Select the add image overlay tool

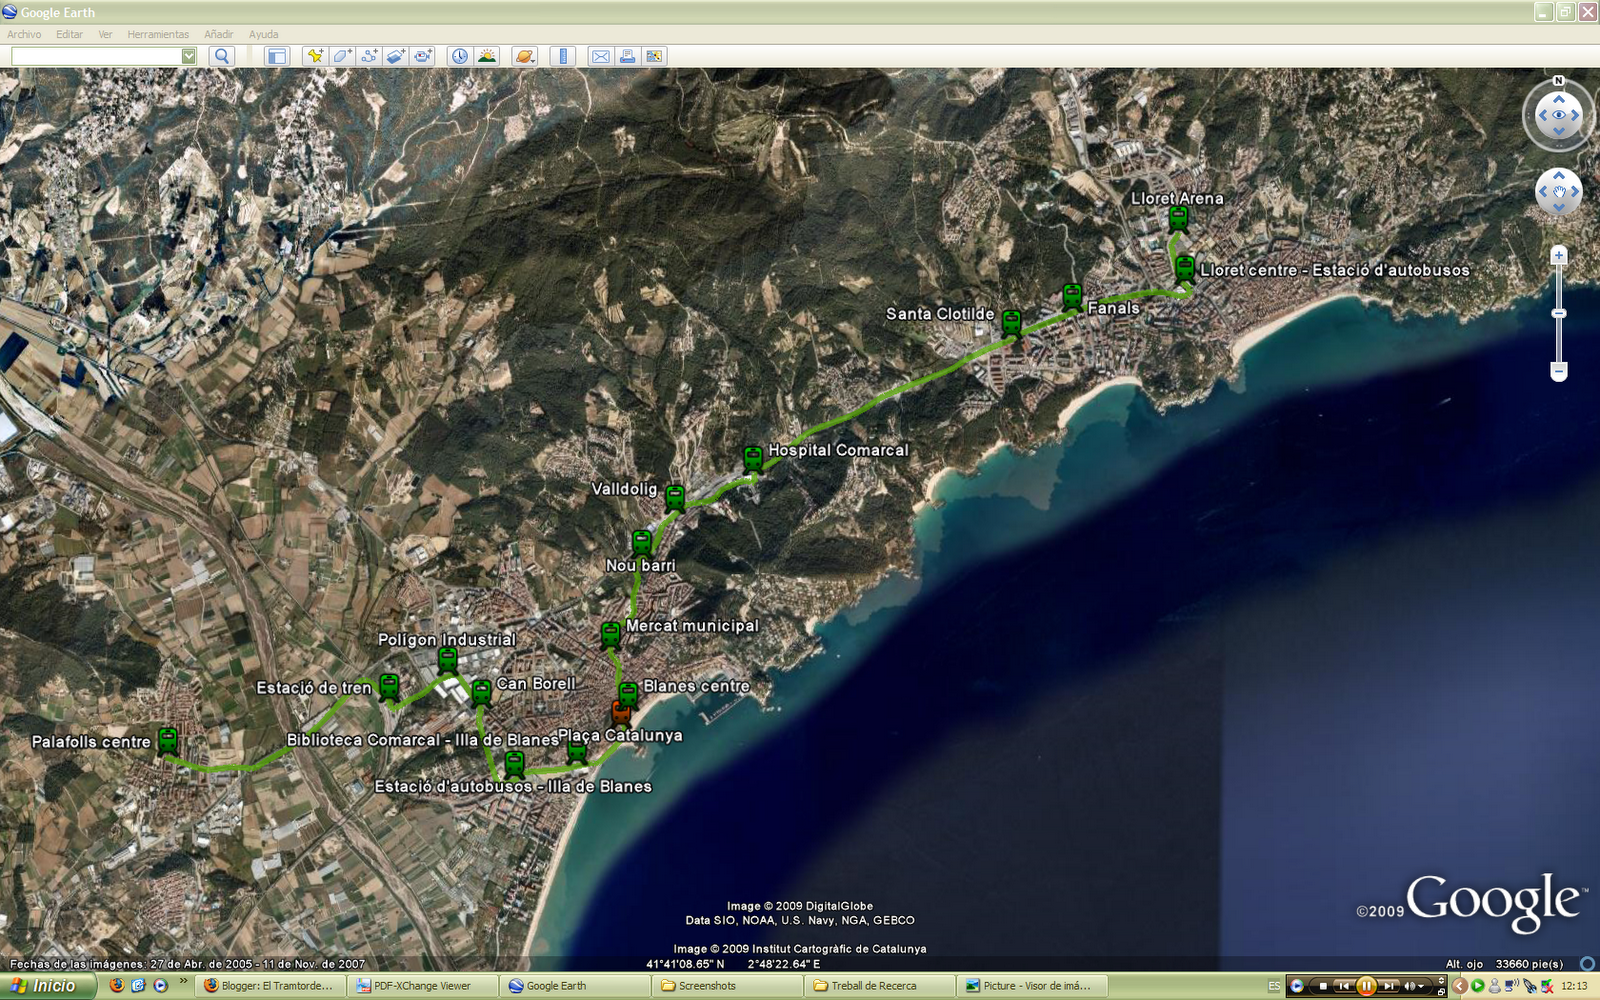[396, 56]
